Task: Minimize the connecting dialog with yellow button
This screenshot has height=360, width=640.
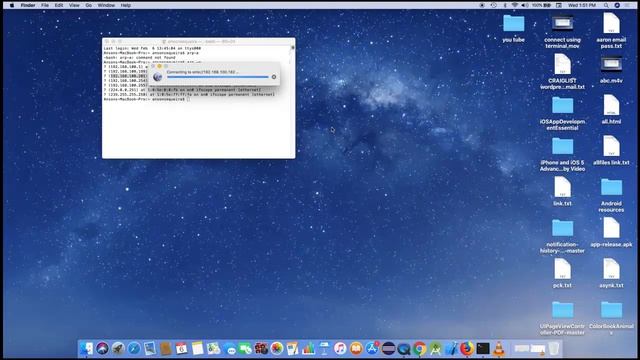Action: [160, 66]
